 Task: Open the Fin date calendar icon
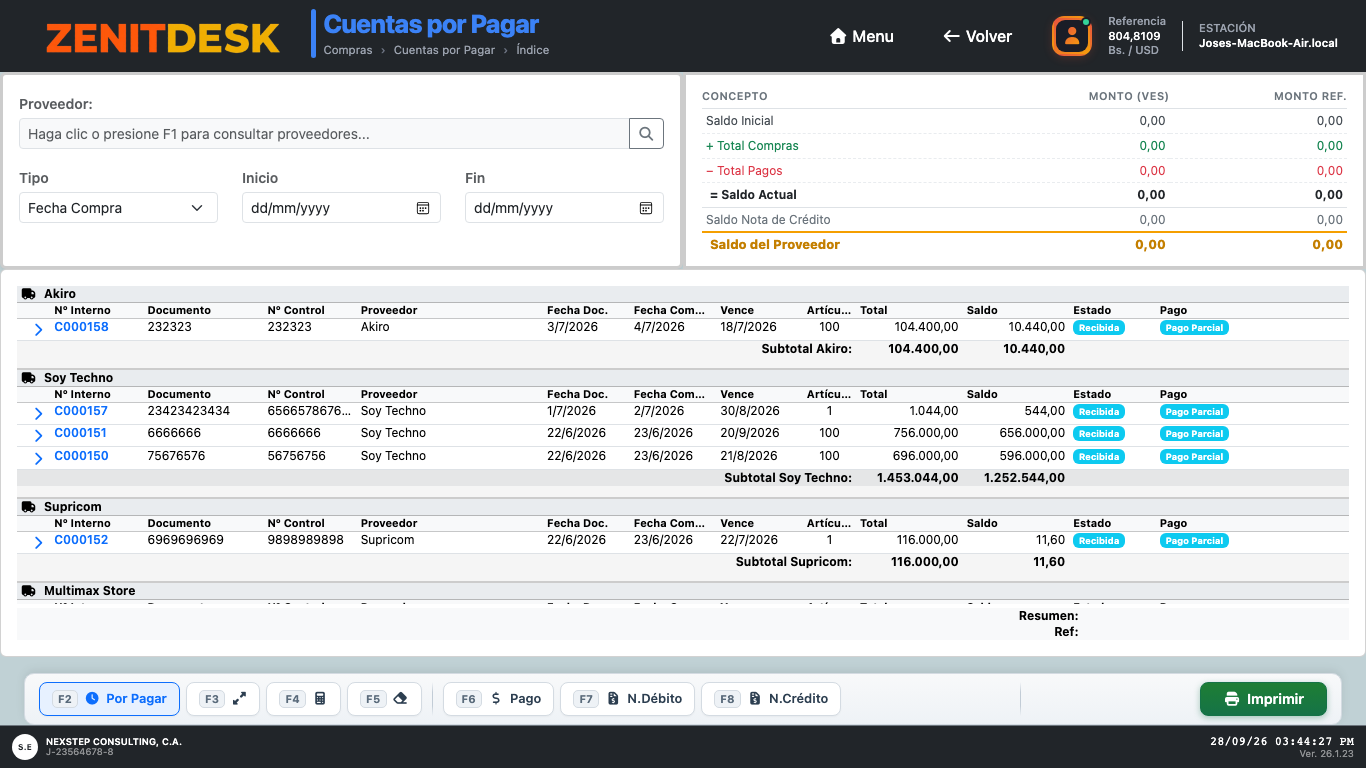coord(646,208)
